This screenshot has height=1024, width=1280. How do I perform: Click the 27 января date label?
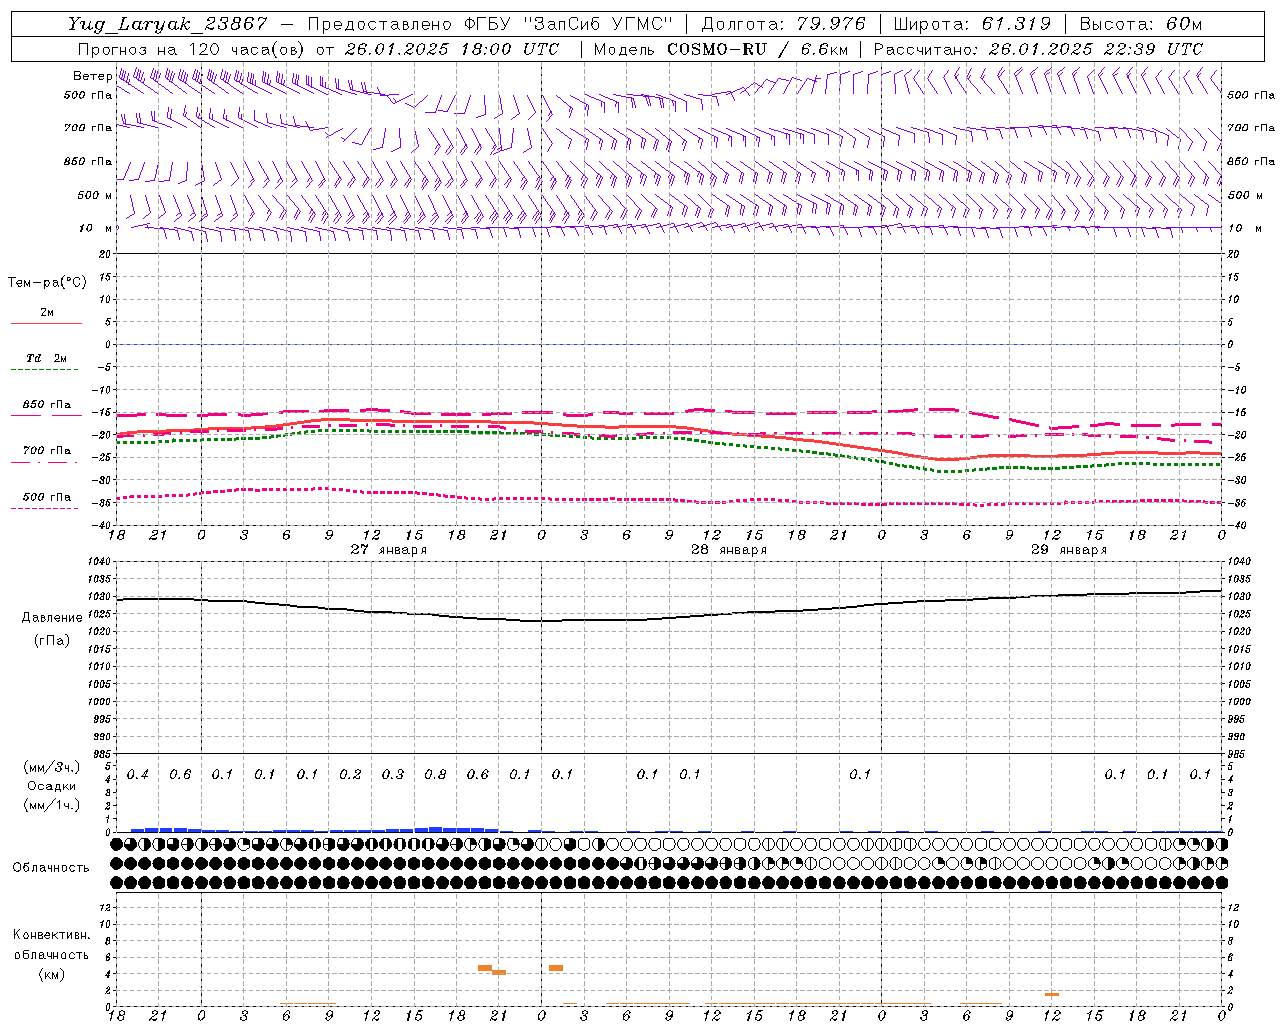389,550
